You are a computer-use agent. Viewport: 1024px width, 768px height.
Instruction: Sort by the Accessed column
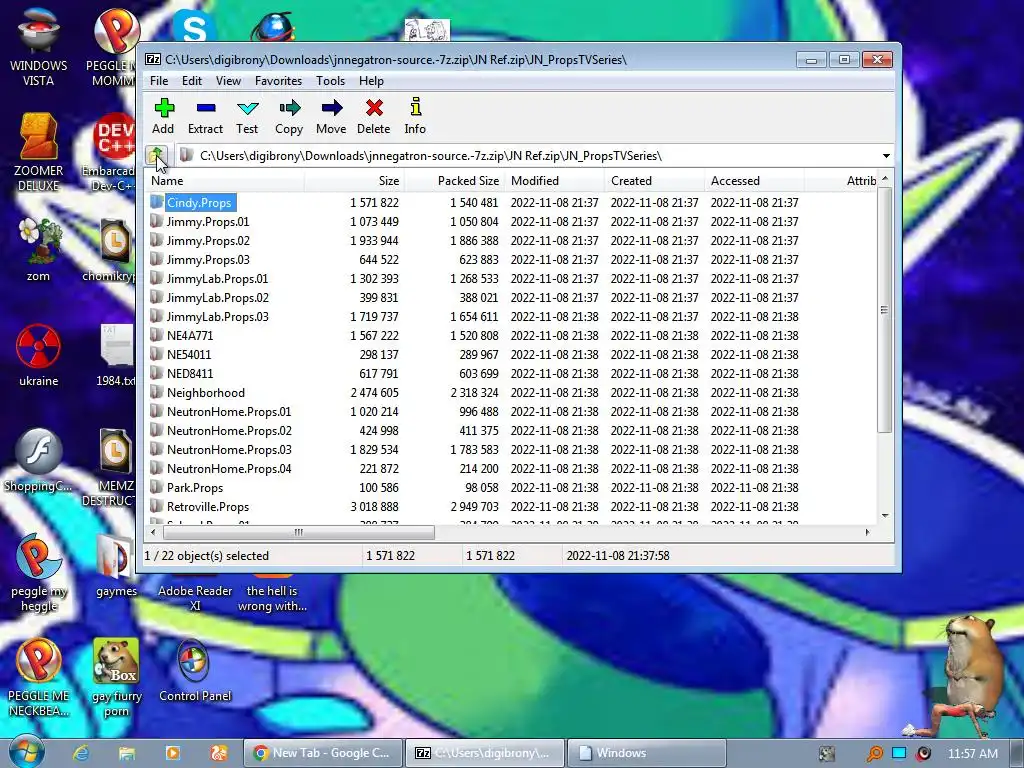(x=754, y=181)
